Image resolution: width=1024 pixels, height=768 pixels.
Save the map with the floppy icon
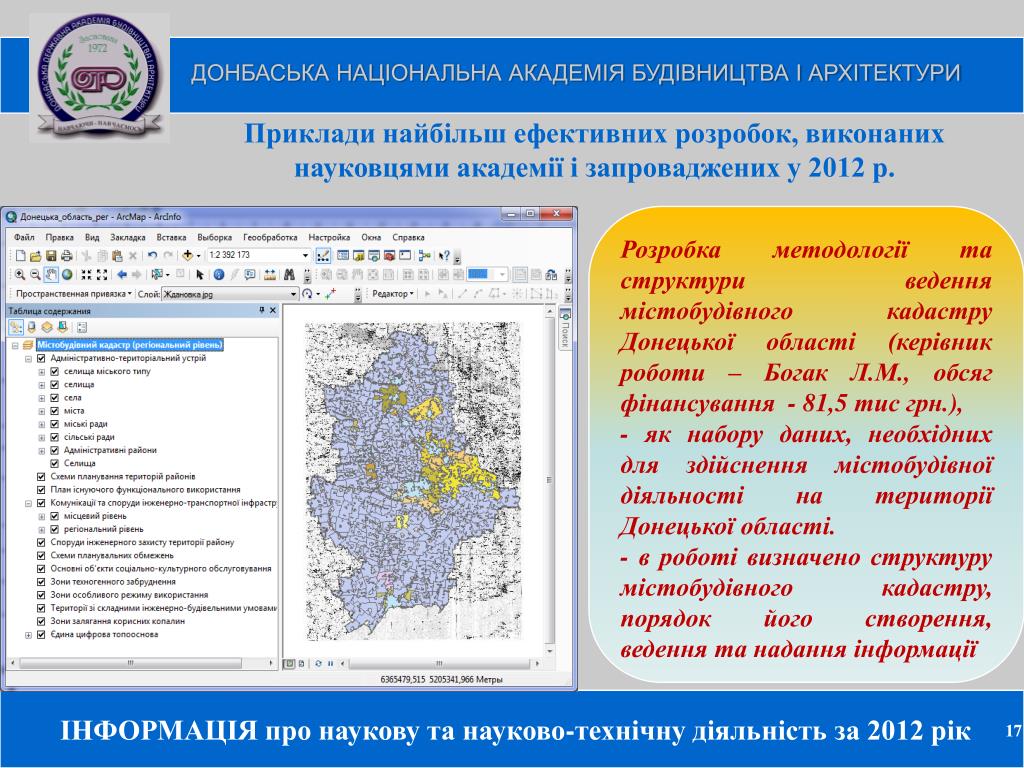pyautogui.click(x=50, y=256)
